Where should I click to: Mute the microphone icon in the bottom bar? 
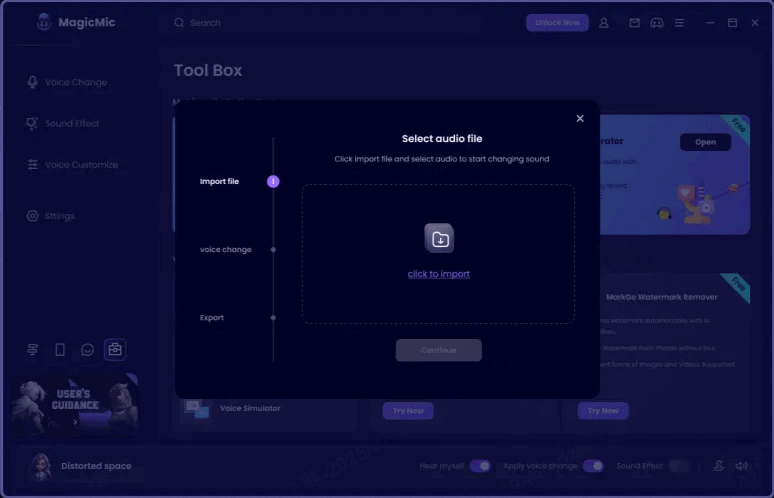719,465
